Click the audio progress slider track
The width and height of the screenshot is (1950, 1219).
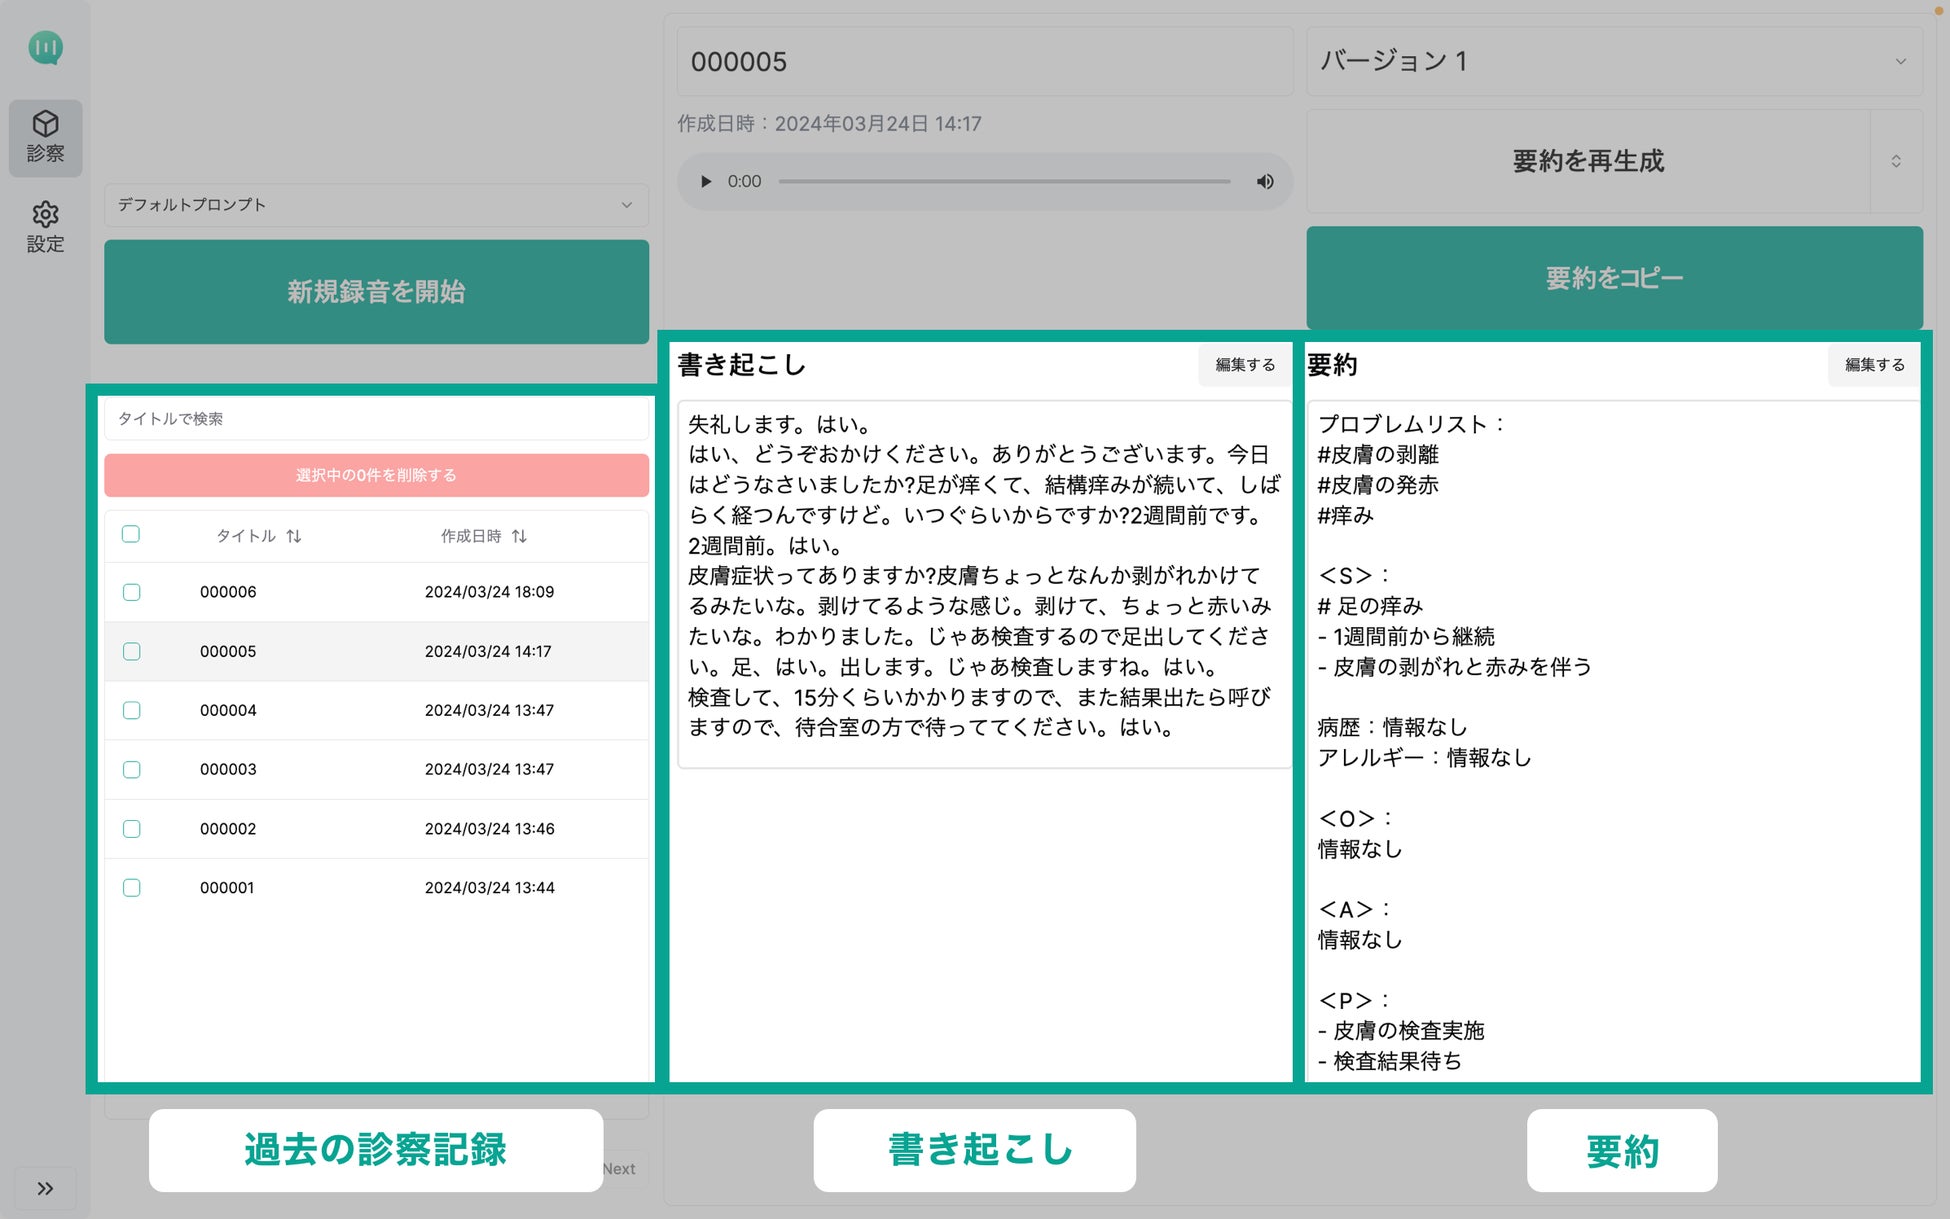coord(1004,181)
